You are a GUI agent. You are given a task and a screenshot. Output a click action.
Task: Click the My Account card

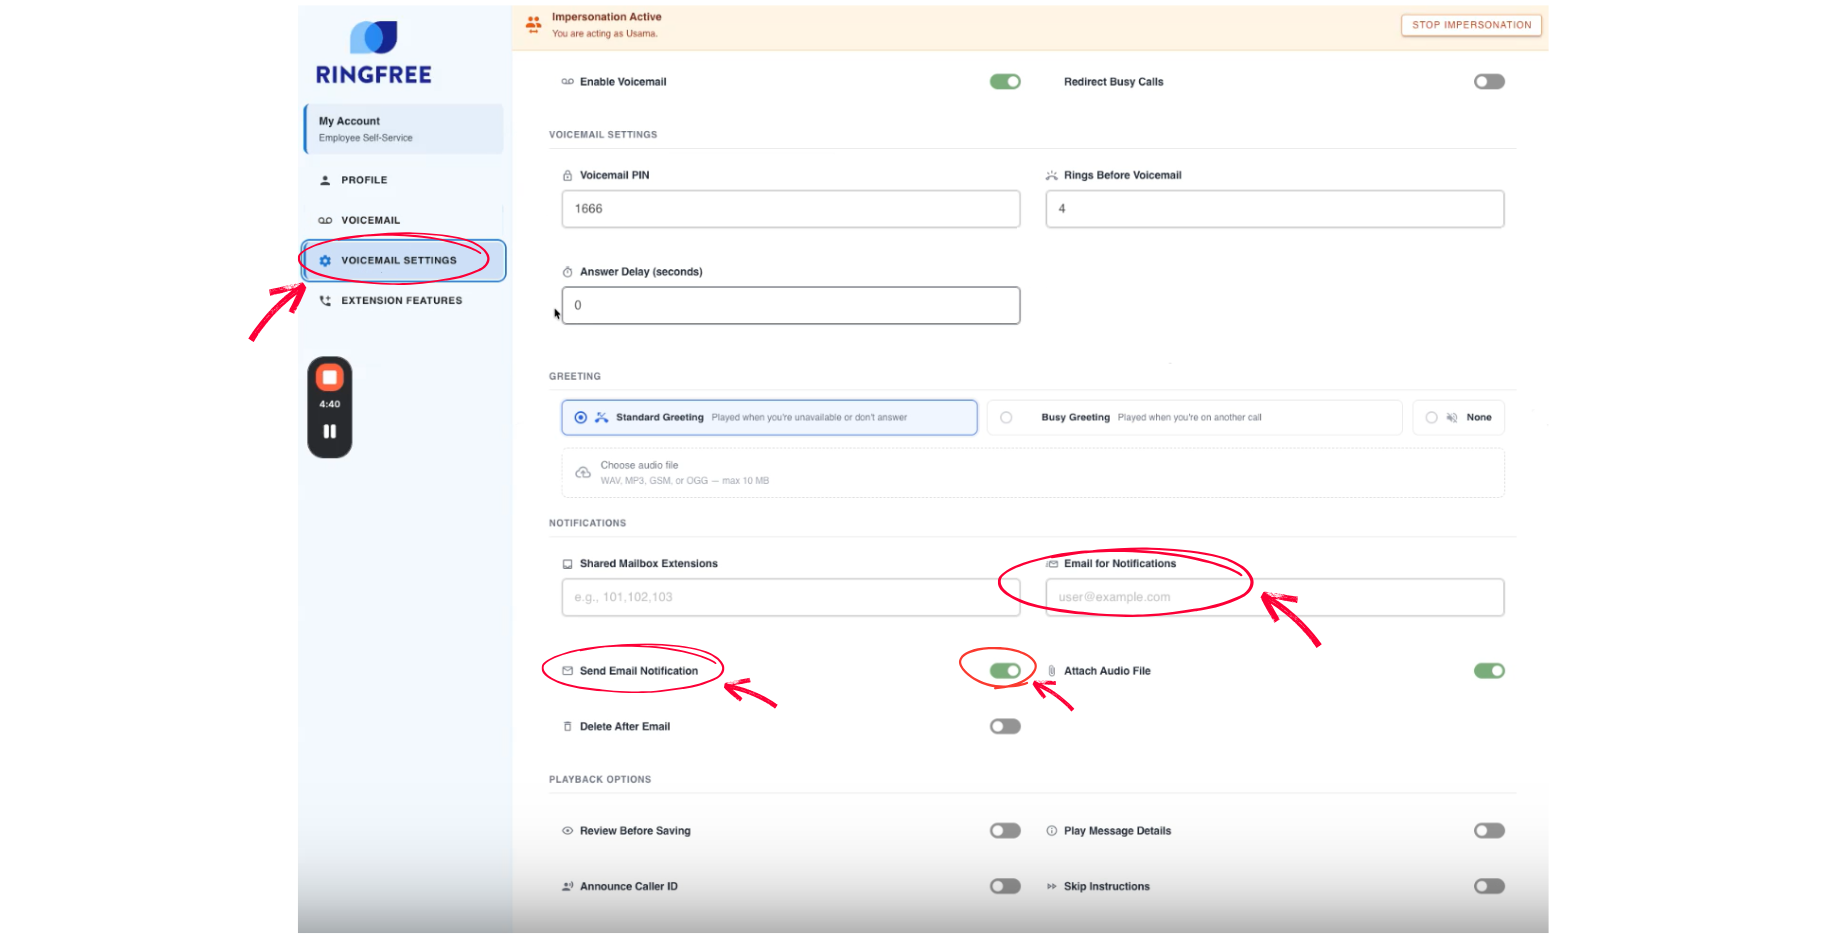[x=404, y=129]
